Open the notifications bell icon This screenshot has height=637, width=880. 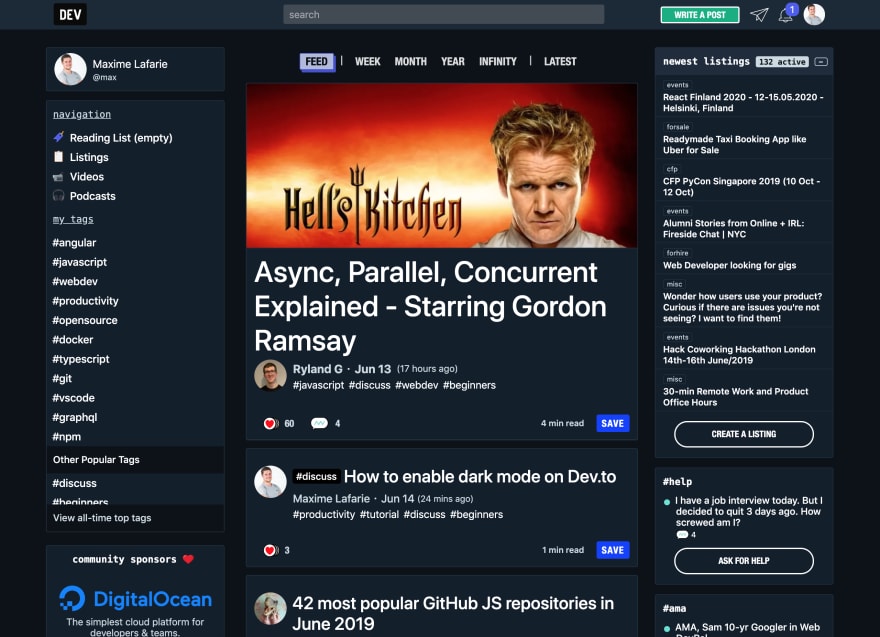pyautogui.click(x=786, y=15)
